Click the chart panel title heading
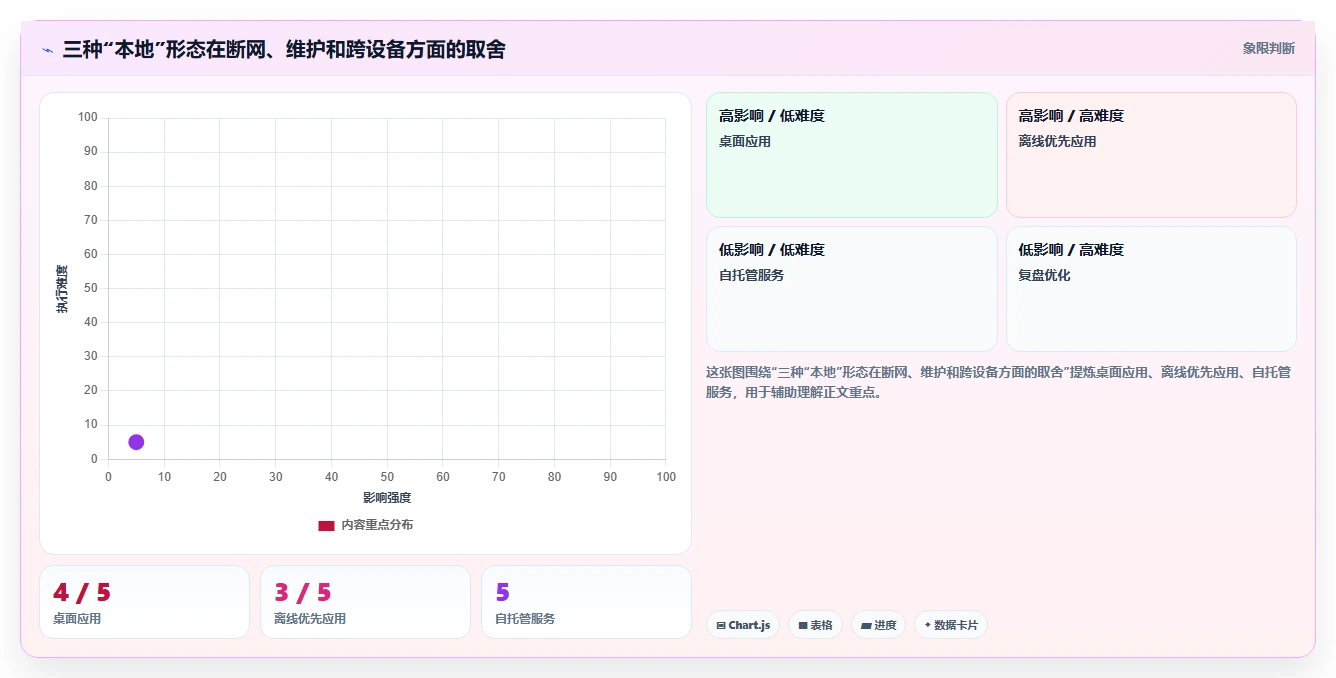1336x678 pixels. pyautogui.click(x=284, y=48)
